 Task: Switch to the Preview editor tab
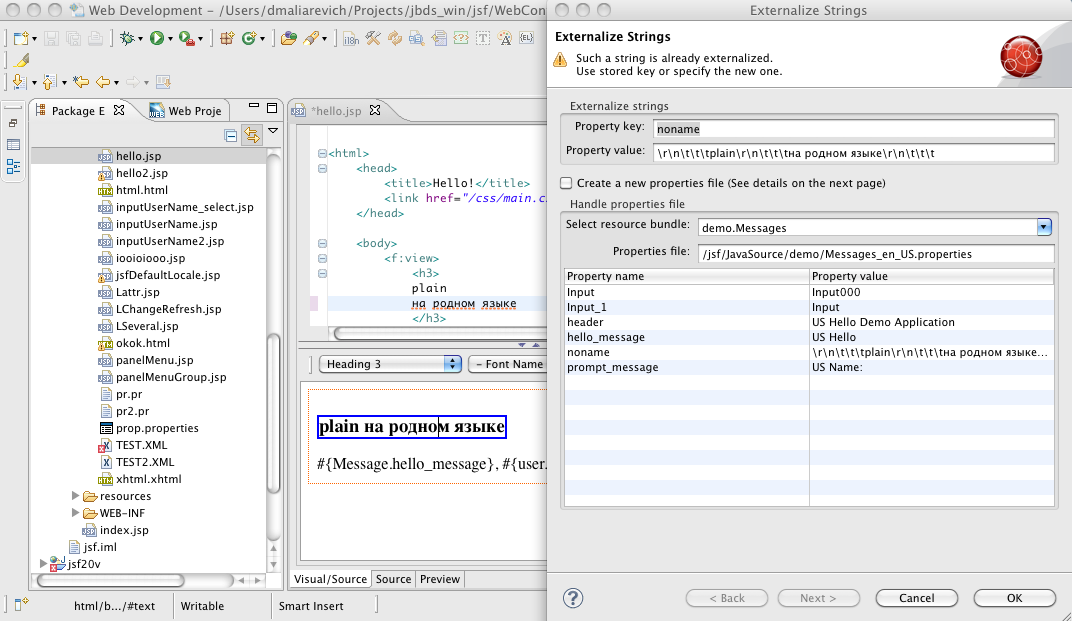pyautogui.click(x=440, y=579)
